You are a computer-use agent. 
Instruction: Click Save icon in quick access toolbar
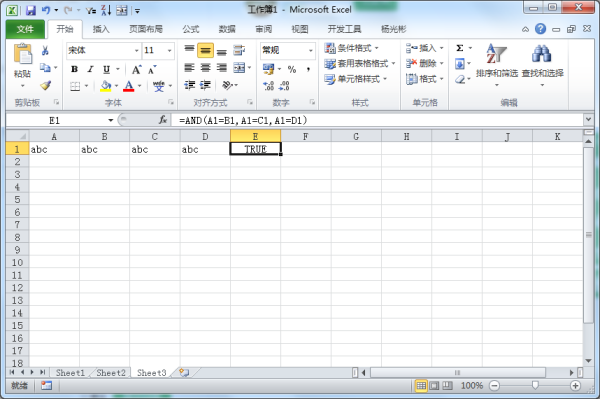coord(31,10)
